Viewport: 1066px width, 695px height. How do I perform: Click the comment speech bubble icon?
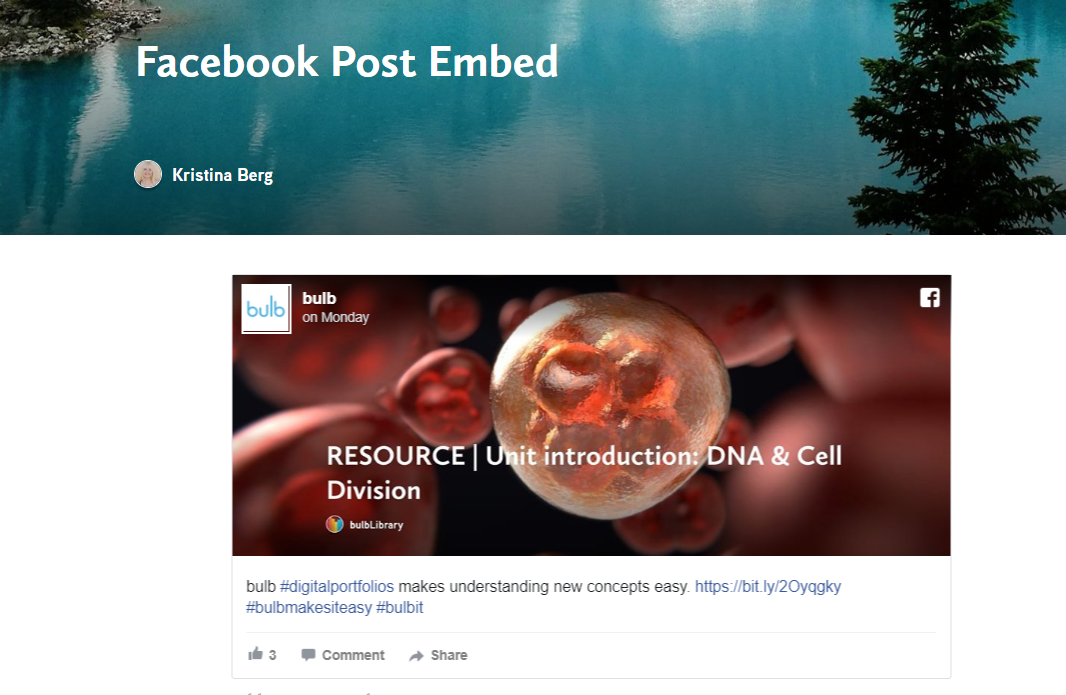(x=308, y=655)
